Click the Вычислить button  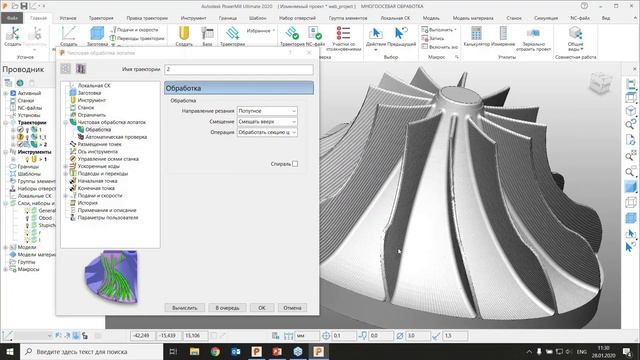coord(184,308)
